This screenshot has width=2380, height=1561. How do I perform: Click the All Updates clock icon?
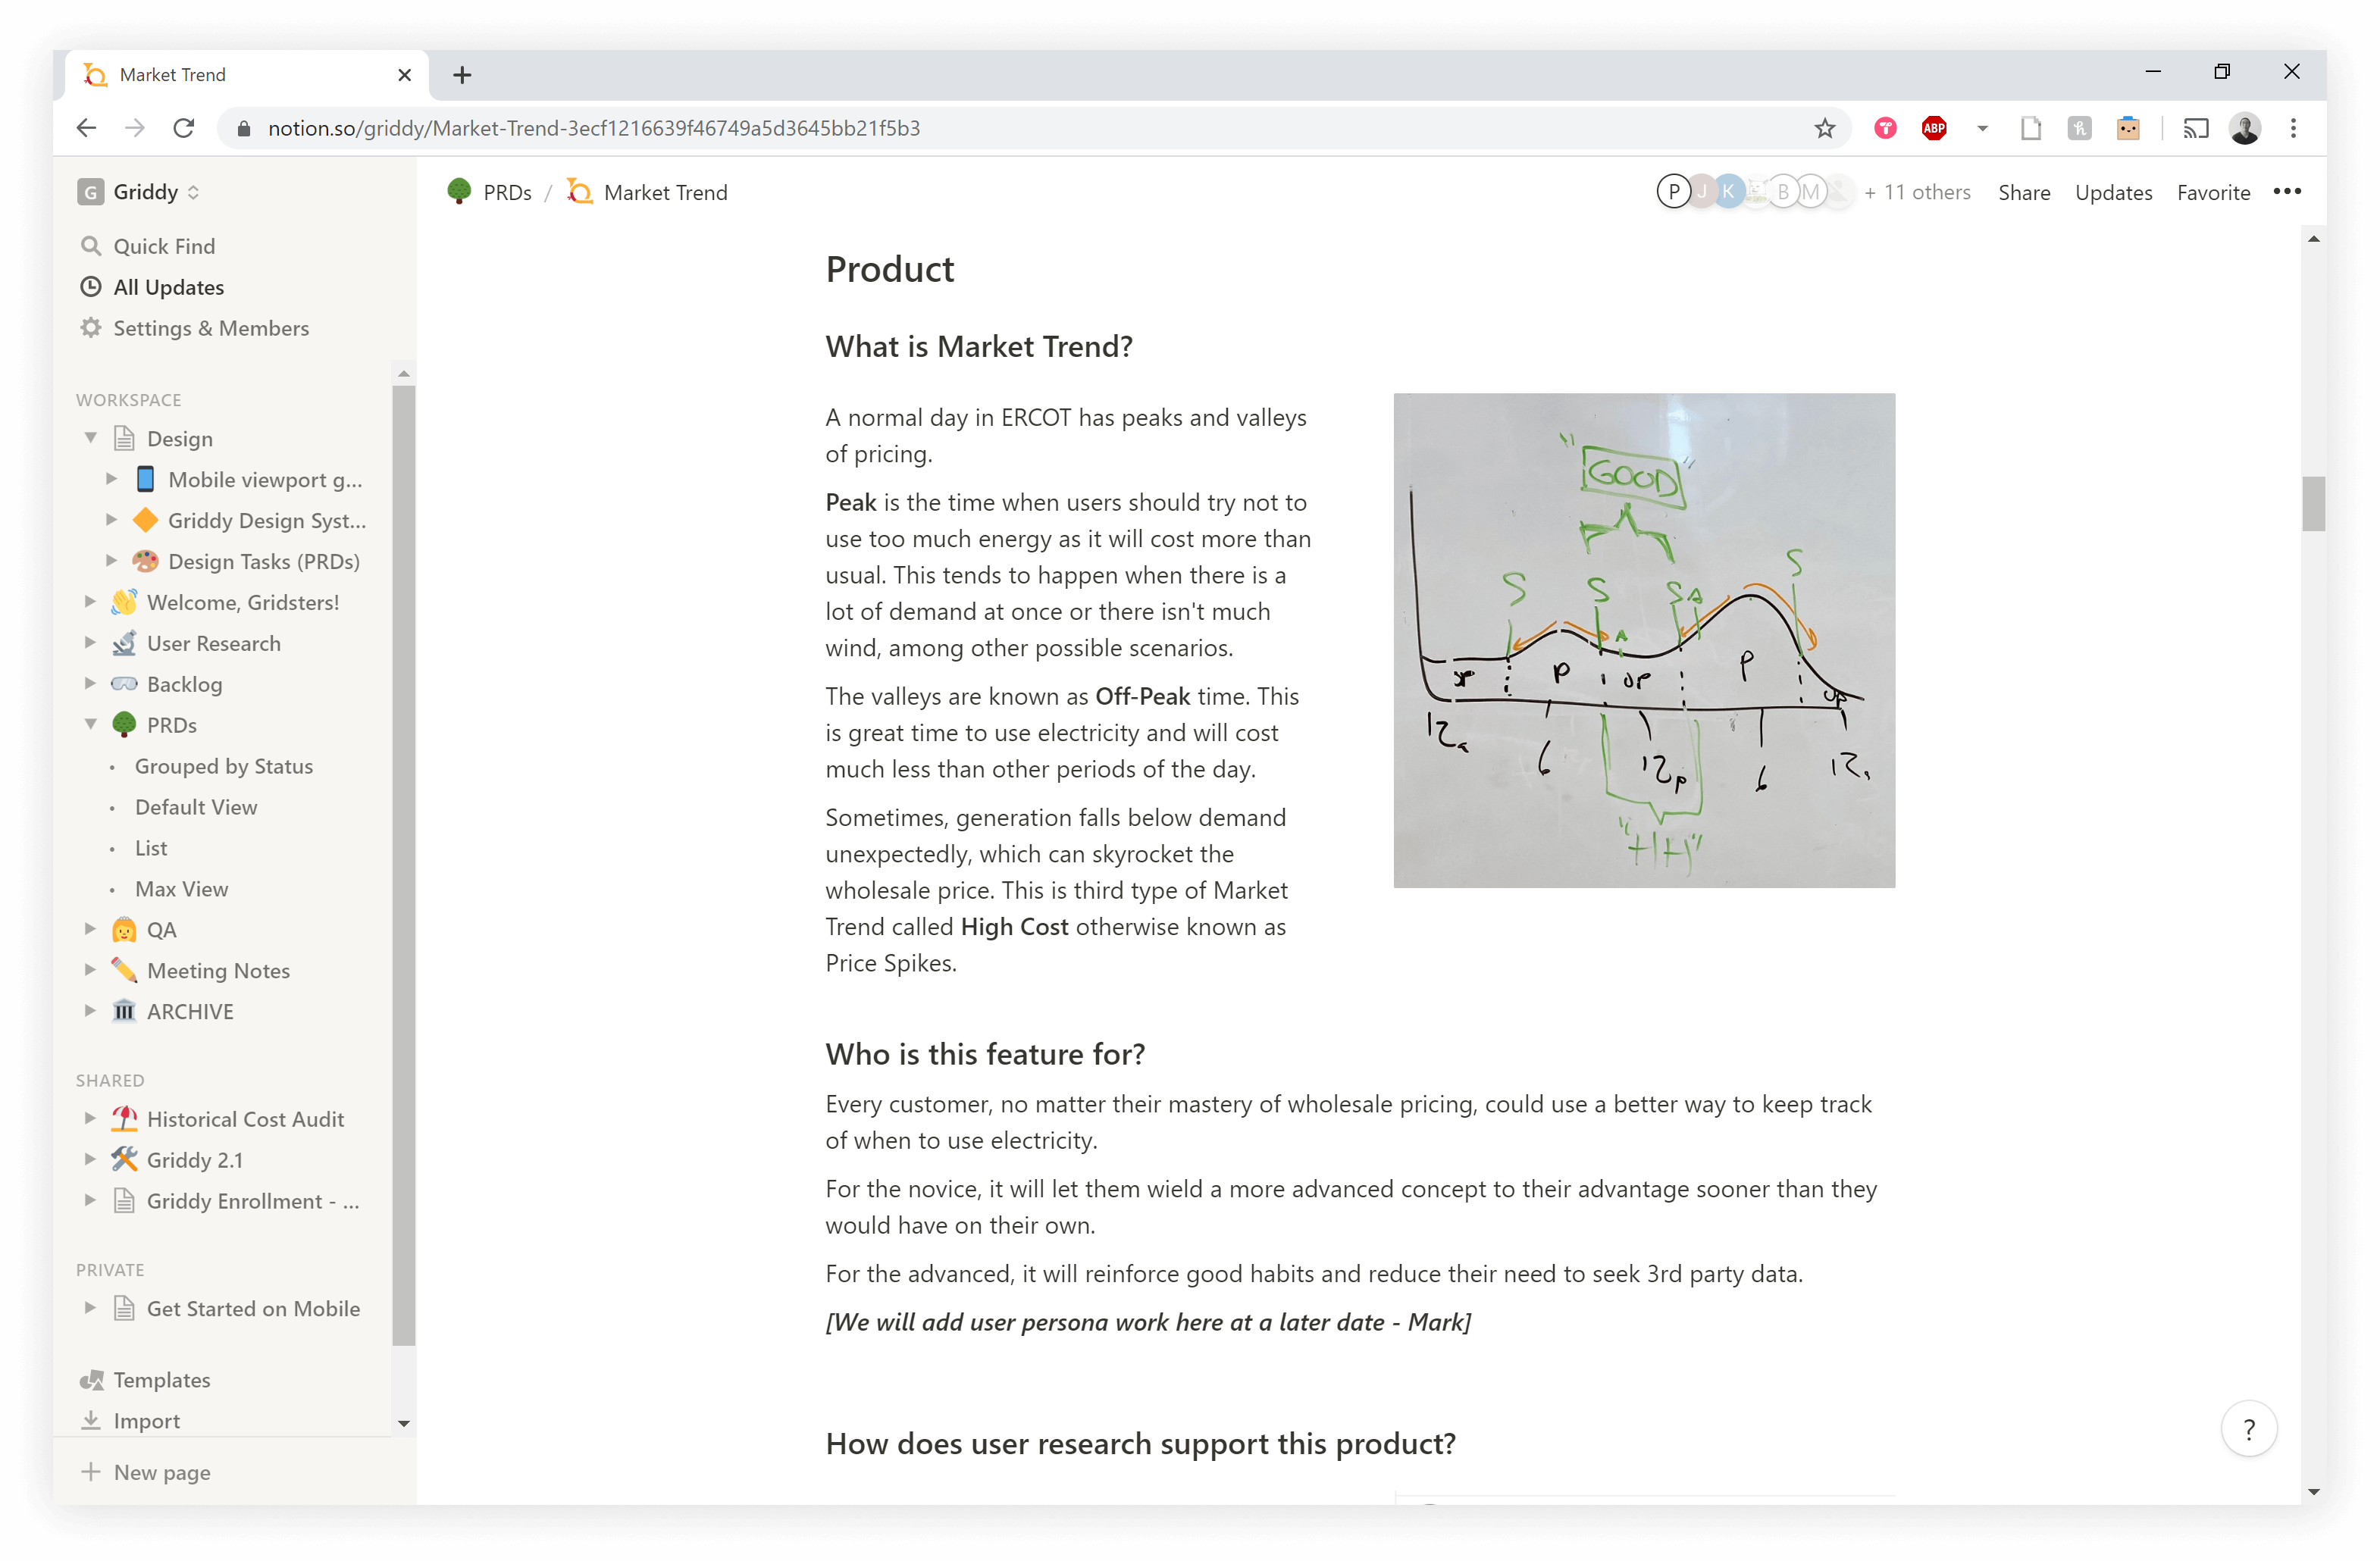click(x=91, y=287)
